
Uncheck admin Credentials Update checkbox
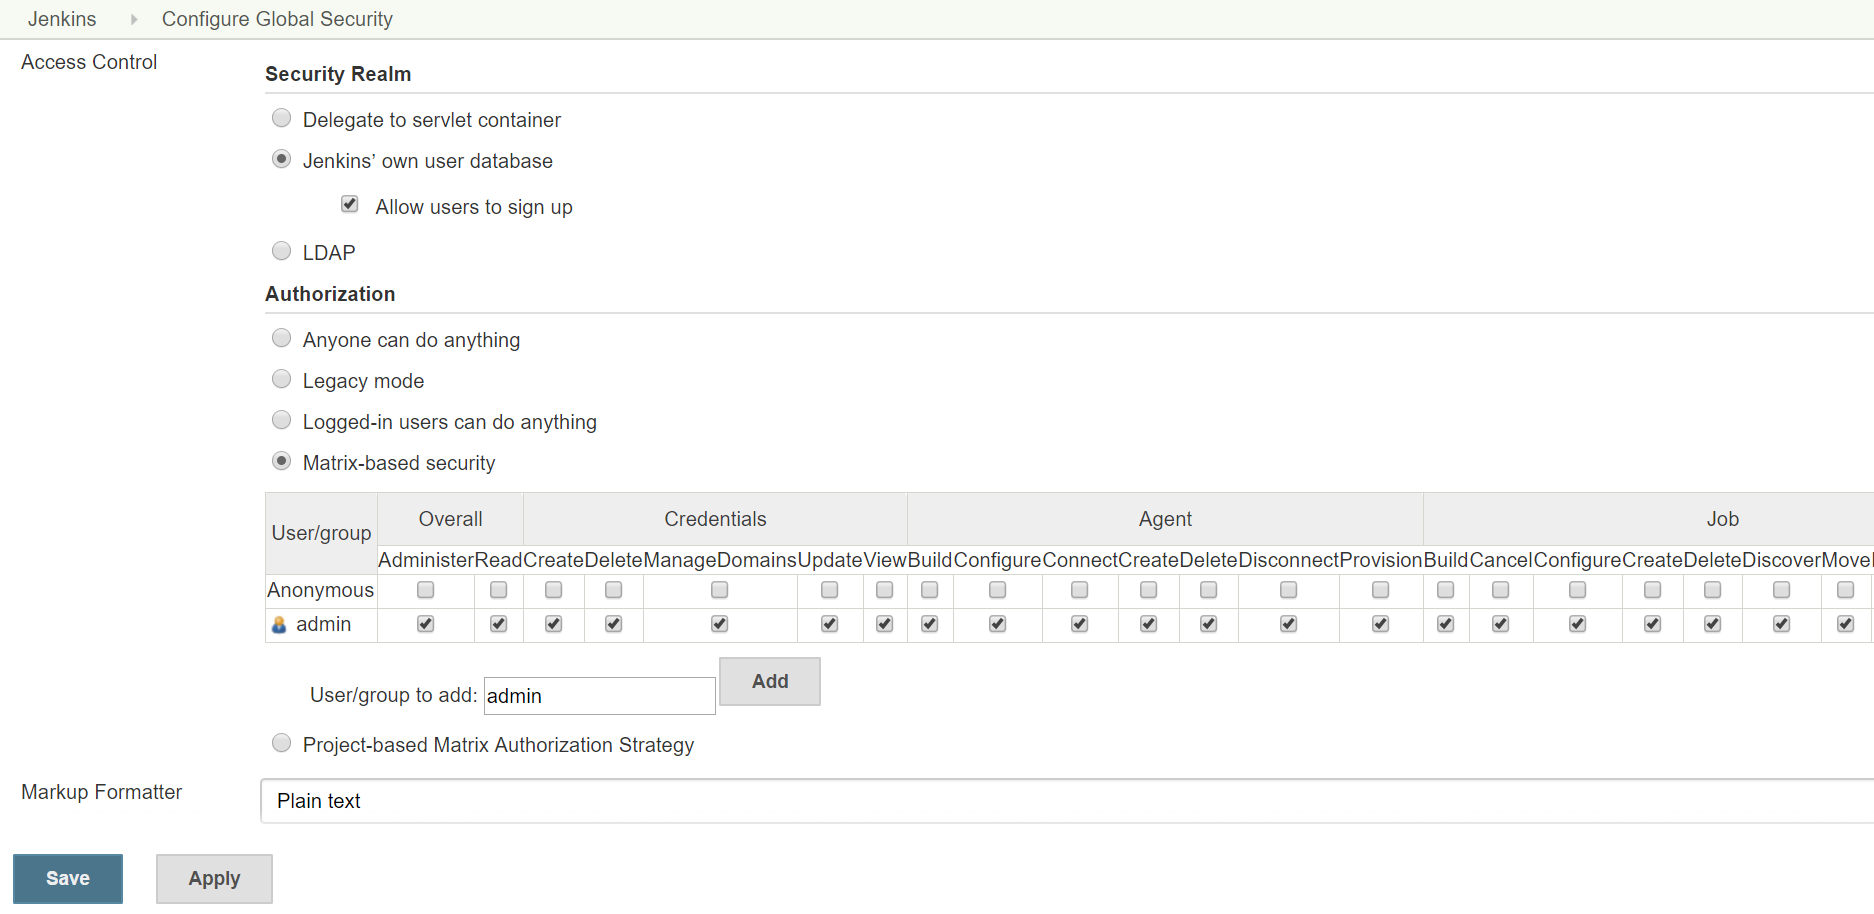pyautogui.click(x=830, y=624)
